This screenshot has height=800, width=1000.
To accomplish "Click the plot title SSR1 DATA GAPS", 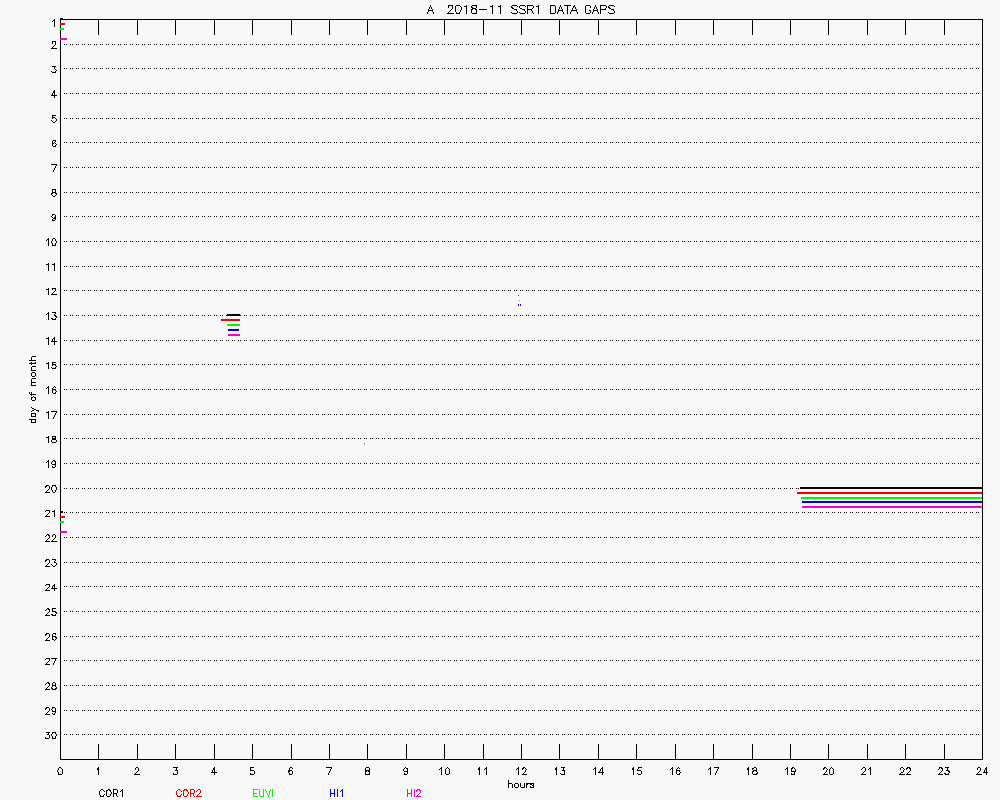I will (520, 9).
